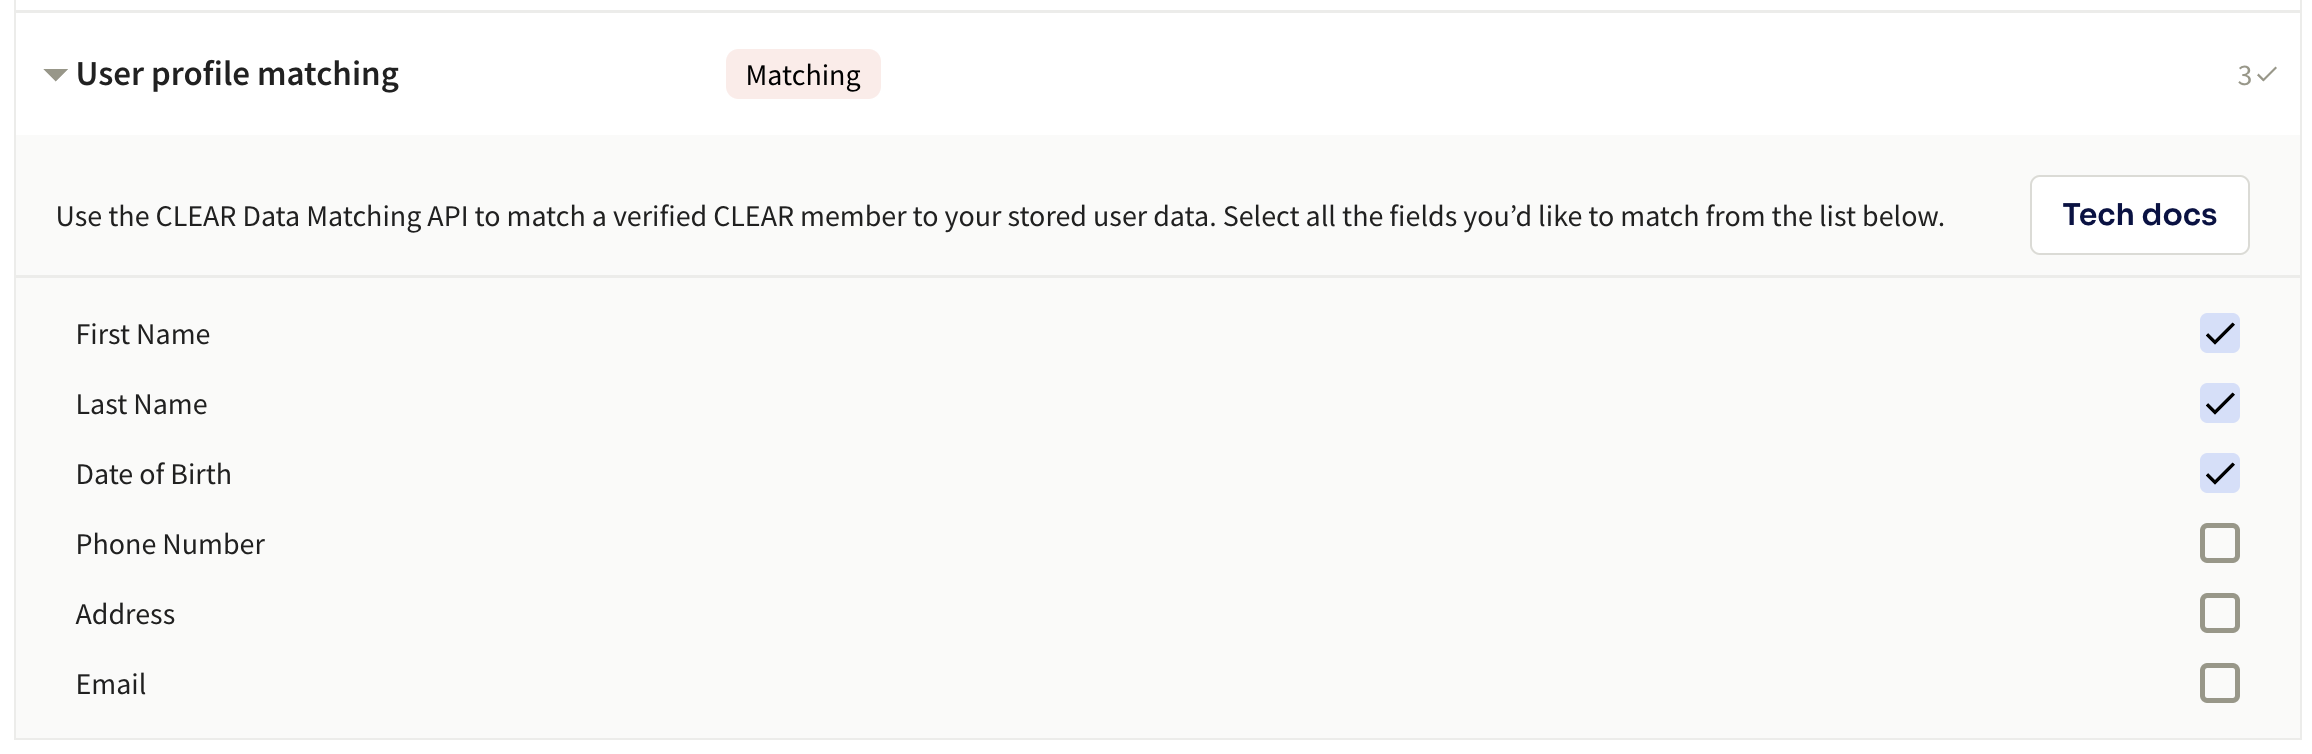Click the Email row label
This screenshot has width=2312, height=754.
coord(111,684)
